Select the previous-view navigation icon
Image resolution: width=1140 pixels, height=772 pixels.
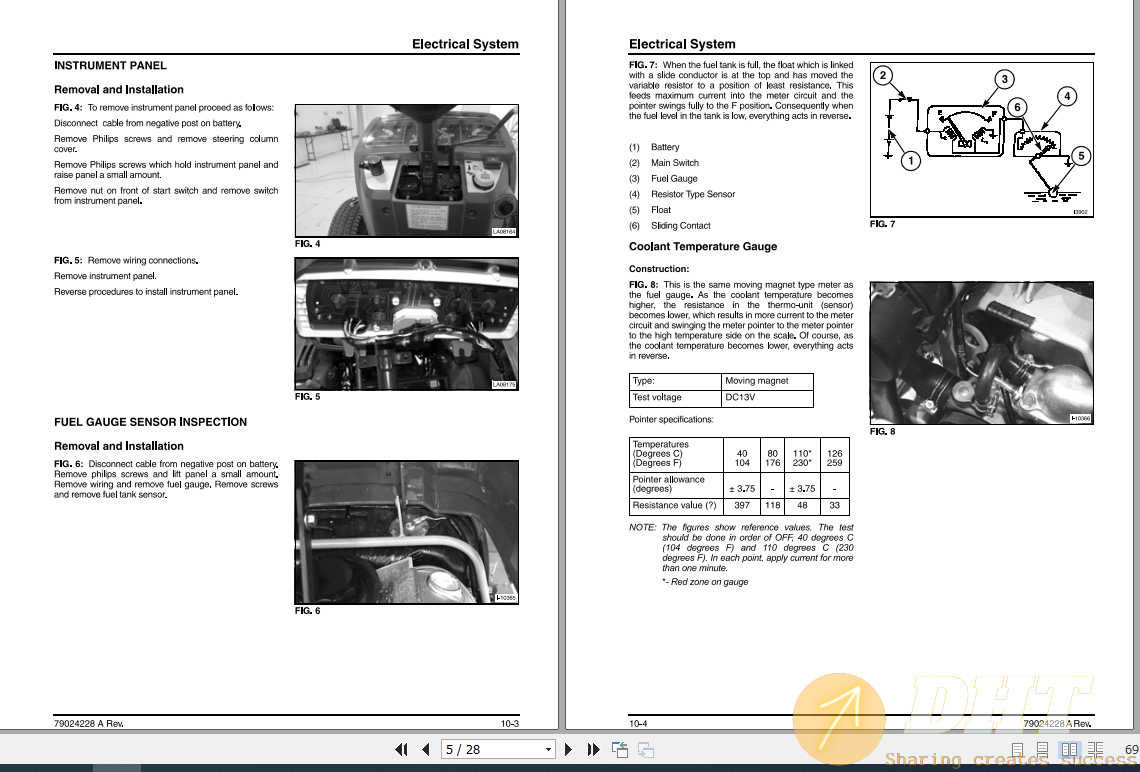coord(618,748)
